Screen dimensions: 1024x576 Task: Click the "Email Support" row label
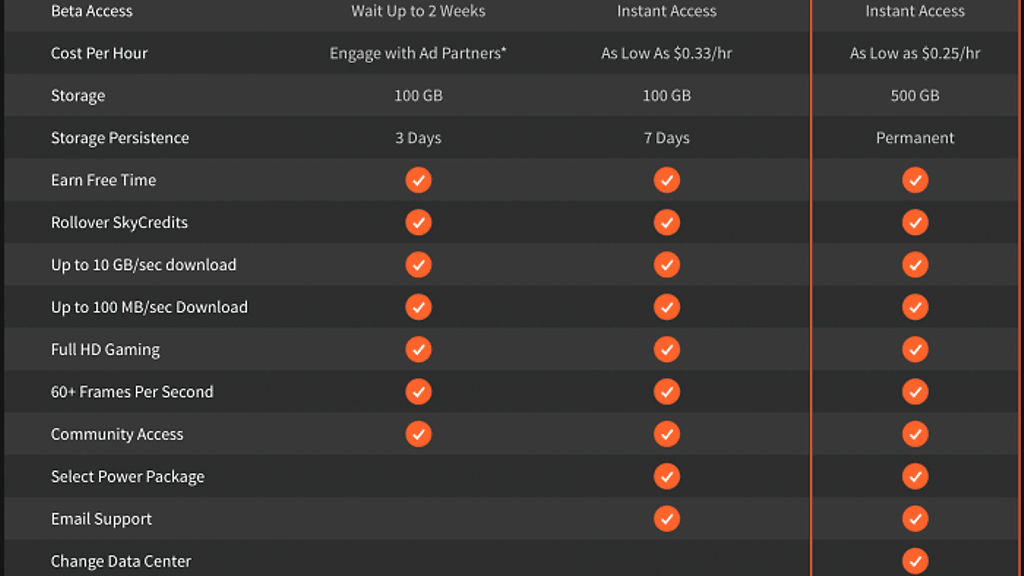pyautogui.click(x=102, y=519)
